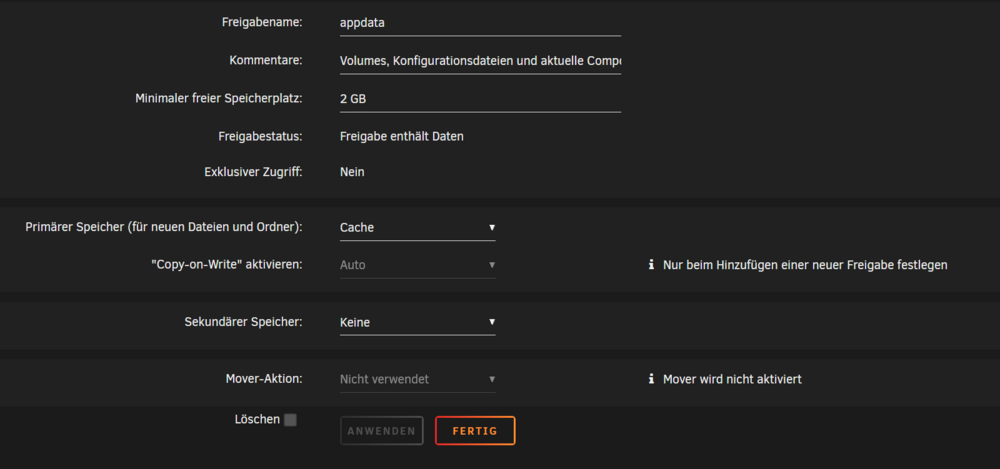Click the text Freigabe enthält Daten
Image resolution: width=1000 pixels, height=469 pixels.
coord(402,137)
